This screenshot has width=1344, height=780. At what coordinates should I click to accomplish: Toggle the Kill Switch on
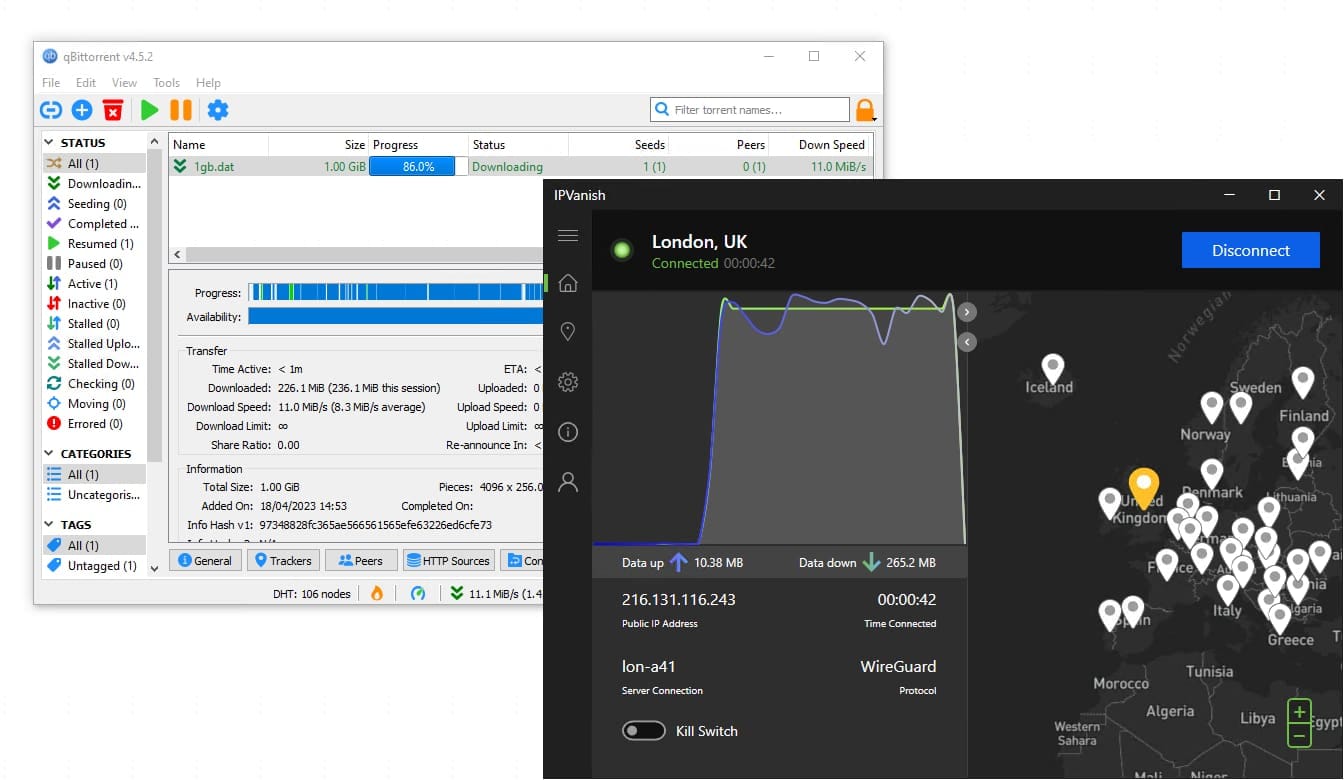[x=643, y=731]
